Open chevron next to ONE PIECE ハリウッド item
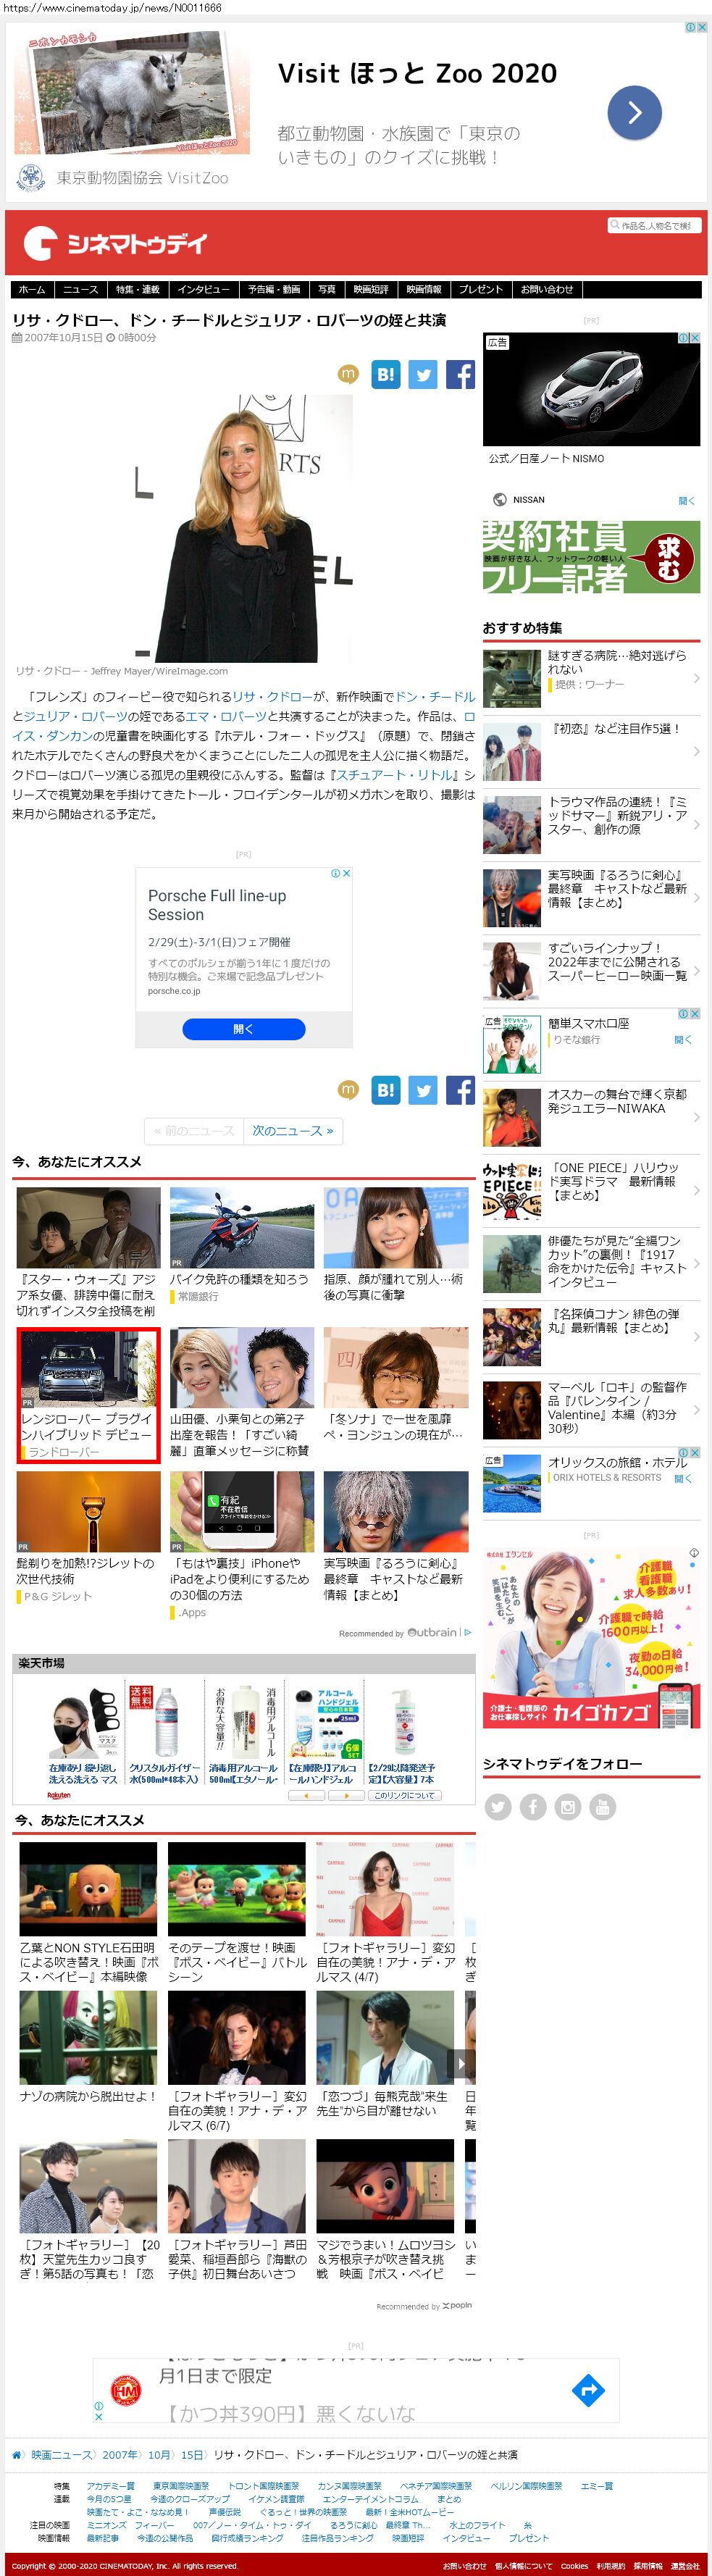712x2576 pixels. pyautogui.click(x=696, y=1190)
